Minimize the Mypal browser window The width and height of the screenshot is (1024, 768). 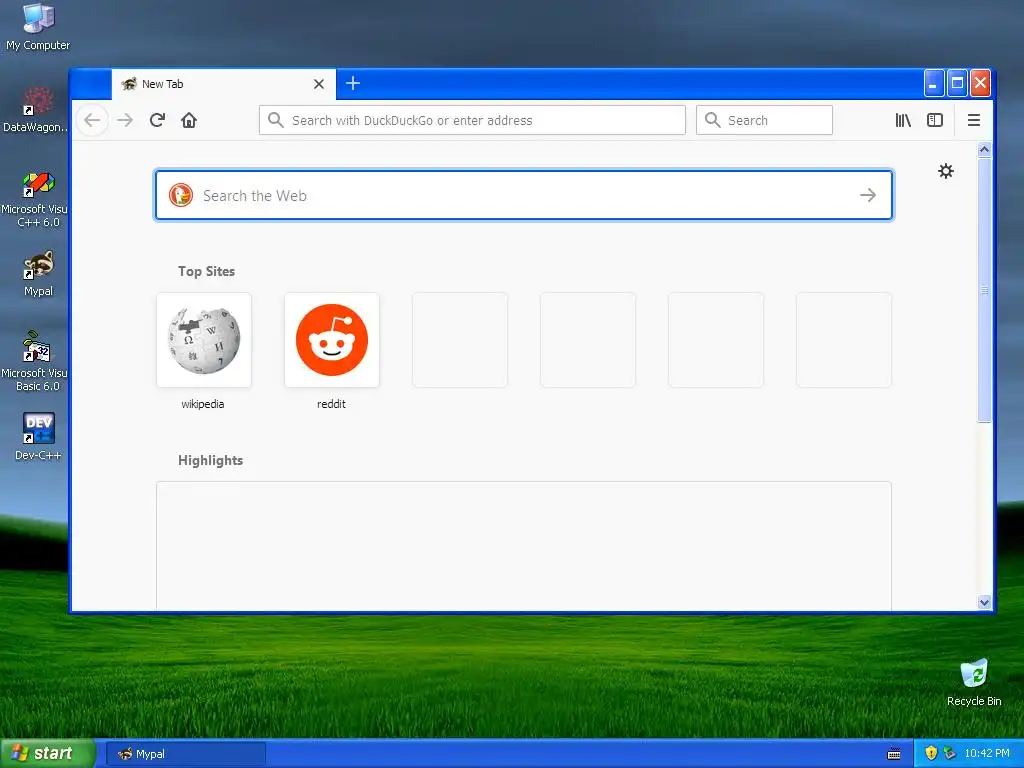click(934, 84)
